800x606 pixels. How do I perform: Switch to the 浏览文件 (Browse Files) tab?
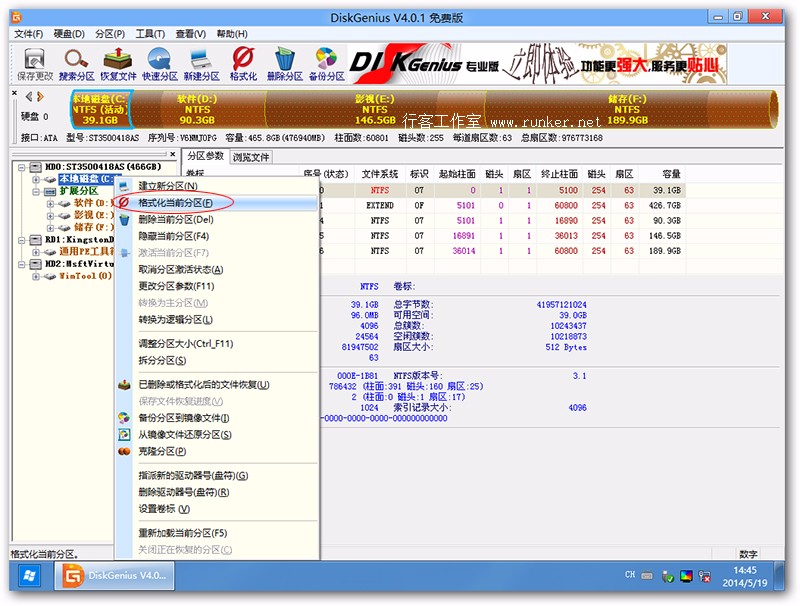(x=251, y=157)
